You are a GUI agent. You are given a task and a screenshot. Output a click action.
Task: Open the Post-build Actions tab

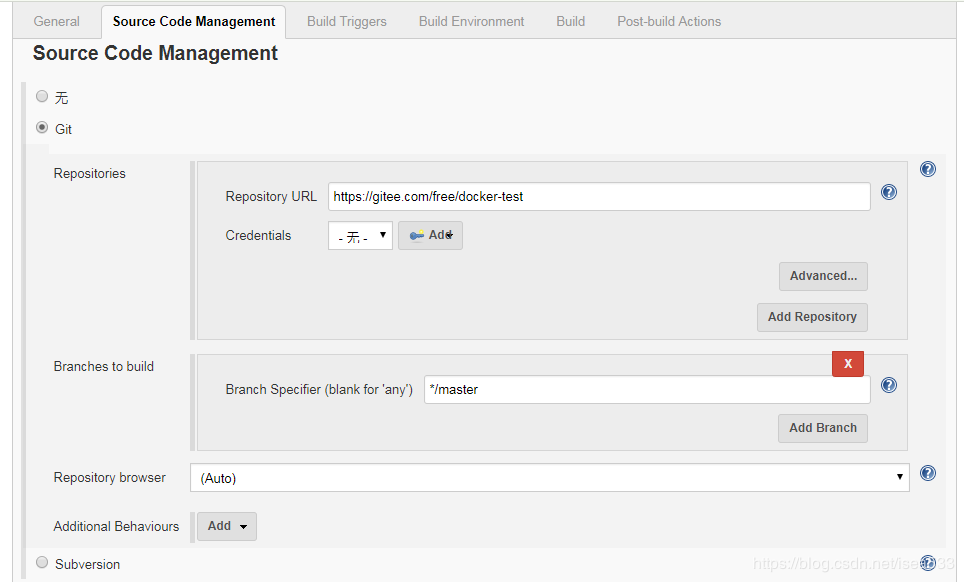(x=668, y=20)
